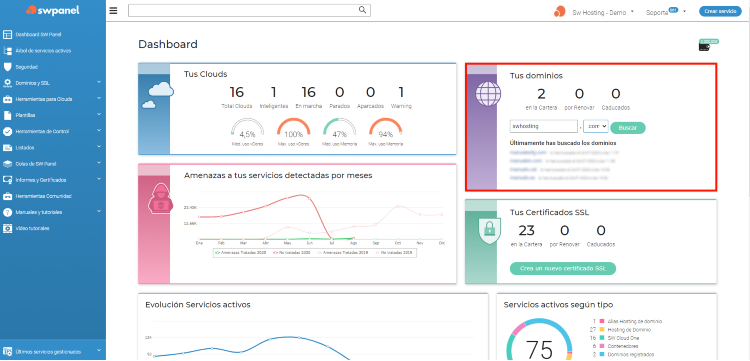
Task: Click the Colas de SW Panel icon
Action: [7, 164]
